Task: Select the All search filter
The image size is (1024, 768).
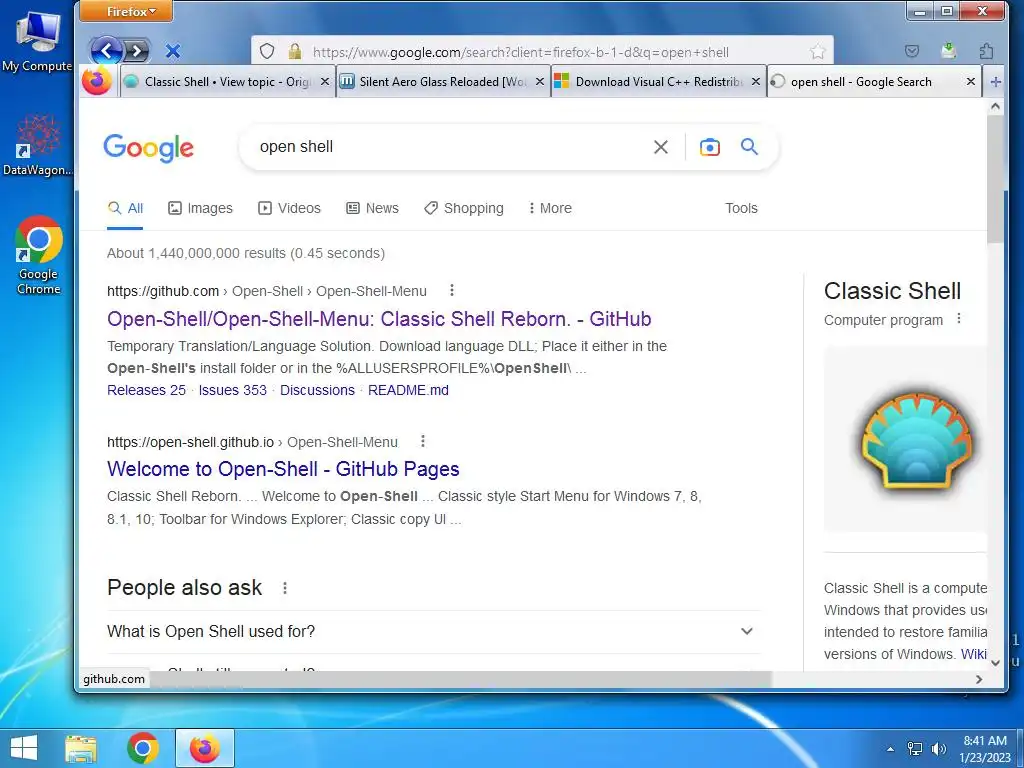Action: point(125,208)
